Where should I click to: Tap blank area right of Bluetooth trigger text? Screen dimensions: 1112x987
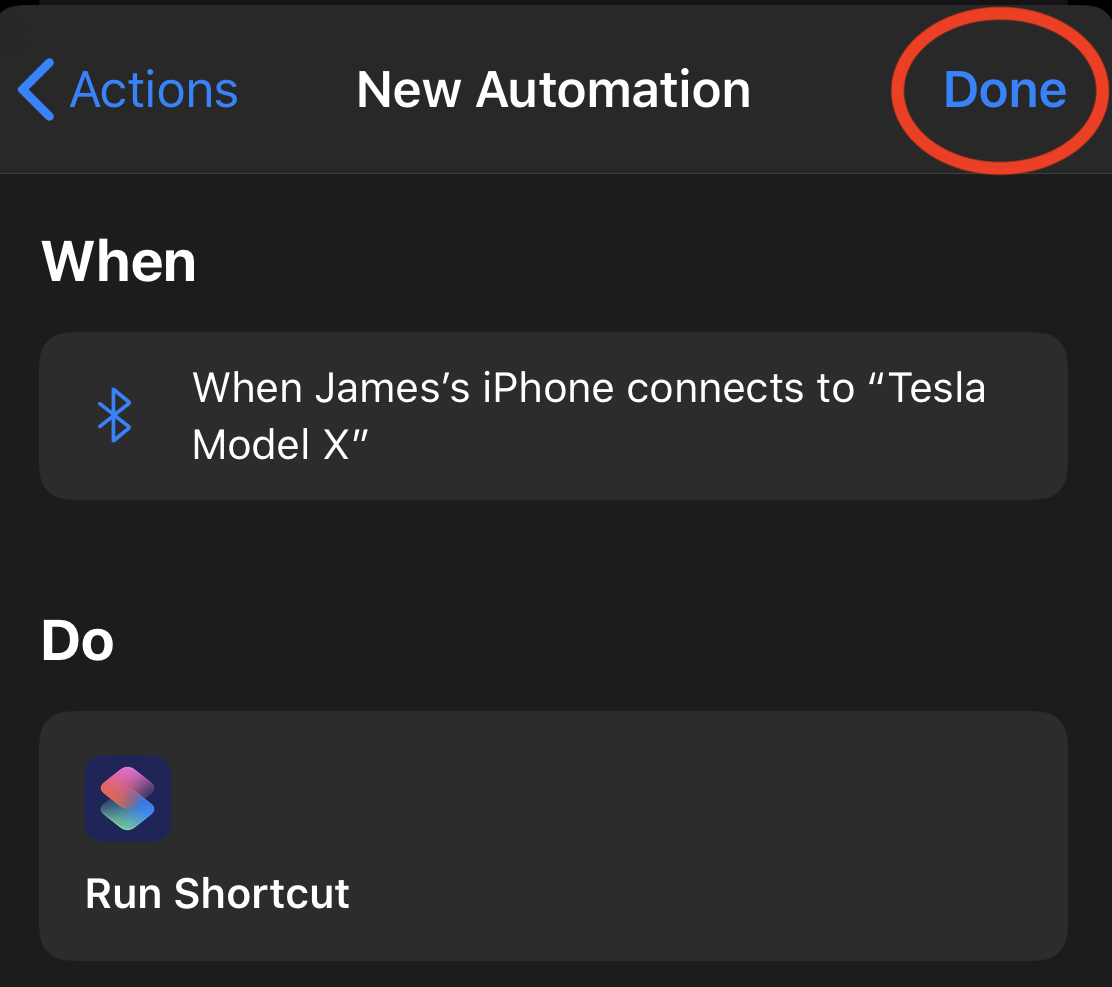click(709, 447)
